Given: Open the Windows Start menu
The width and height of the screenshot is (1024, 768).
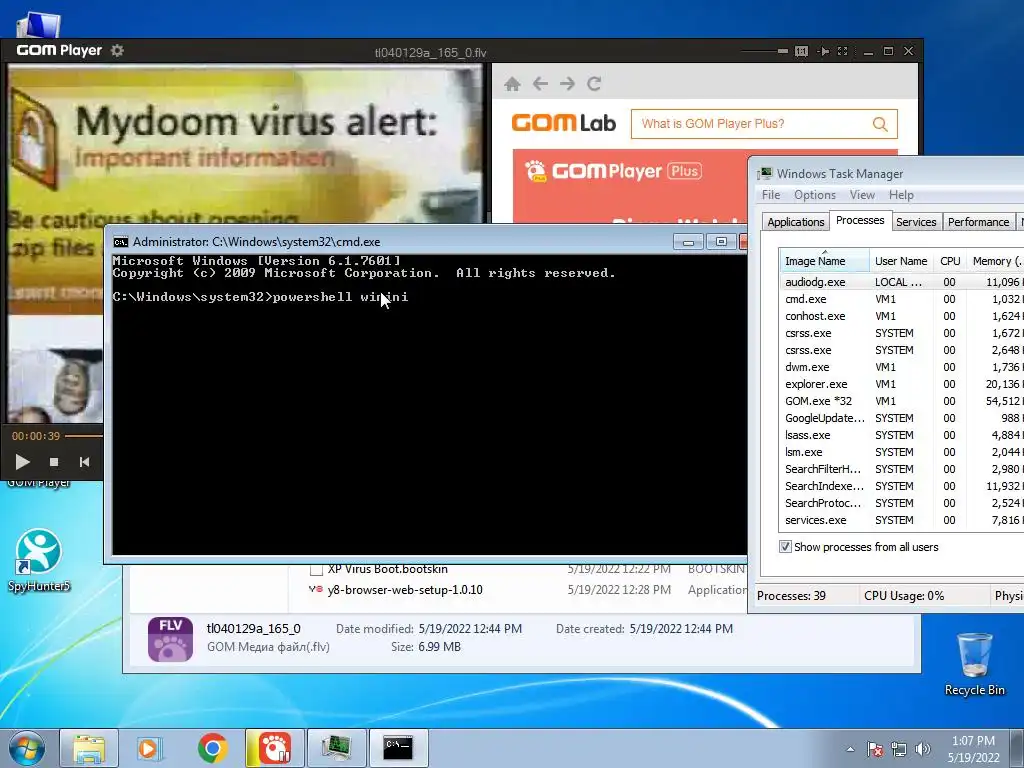Looking at the screenshot, I should click(x=26, y=748).
